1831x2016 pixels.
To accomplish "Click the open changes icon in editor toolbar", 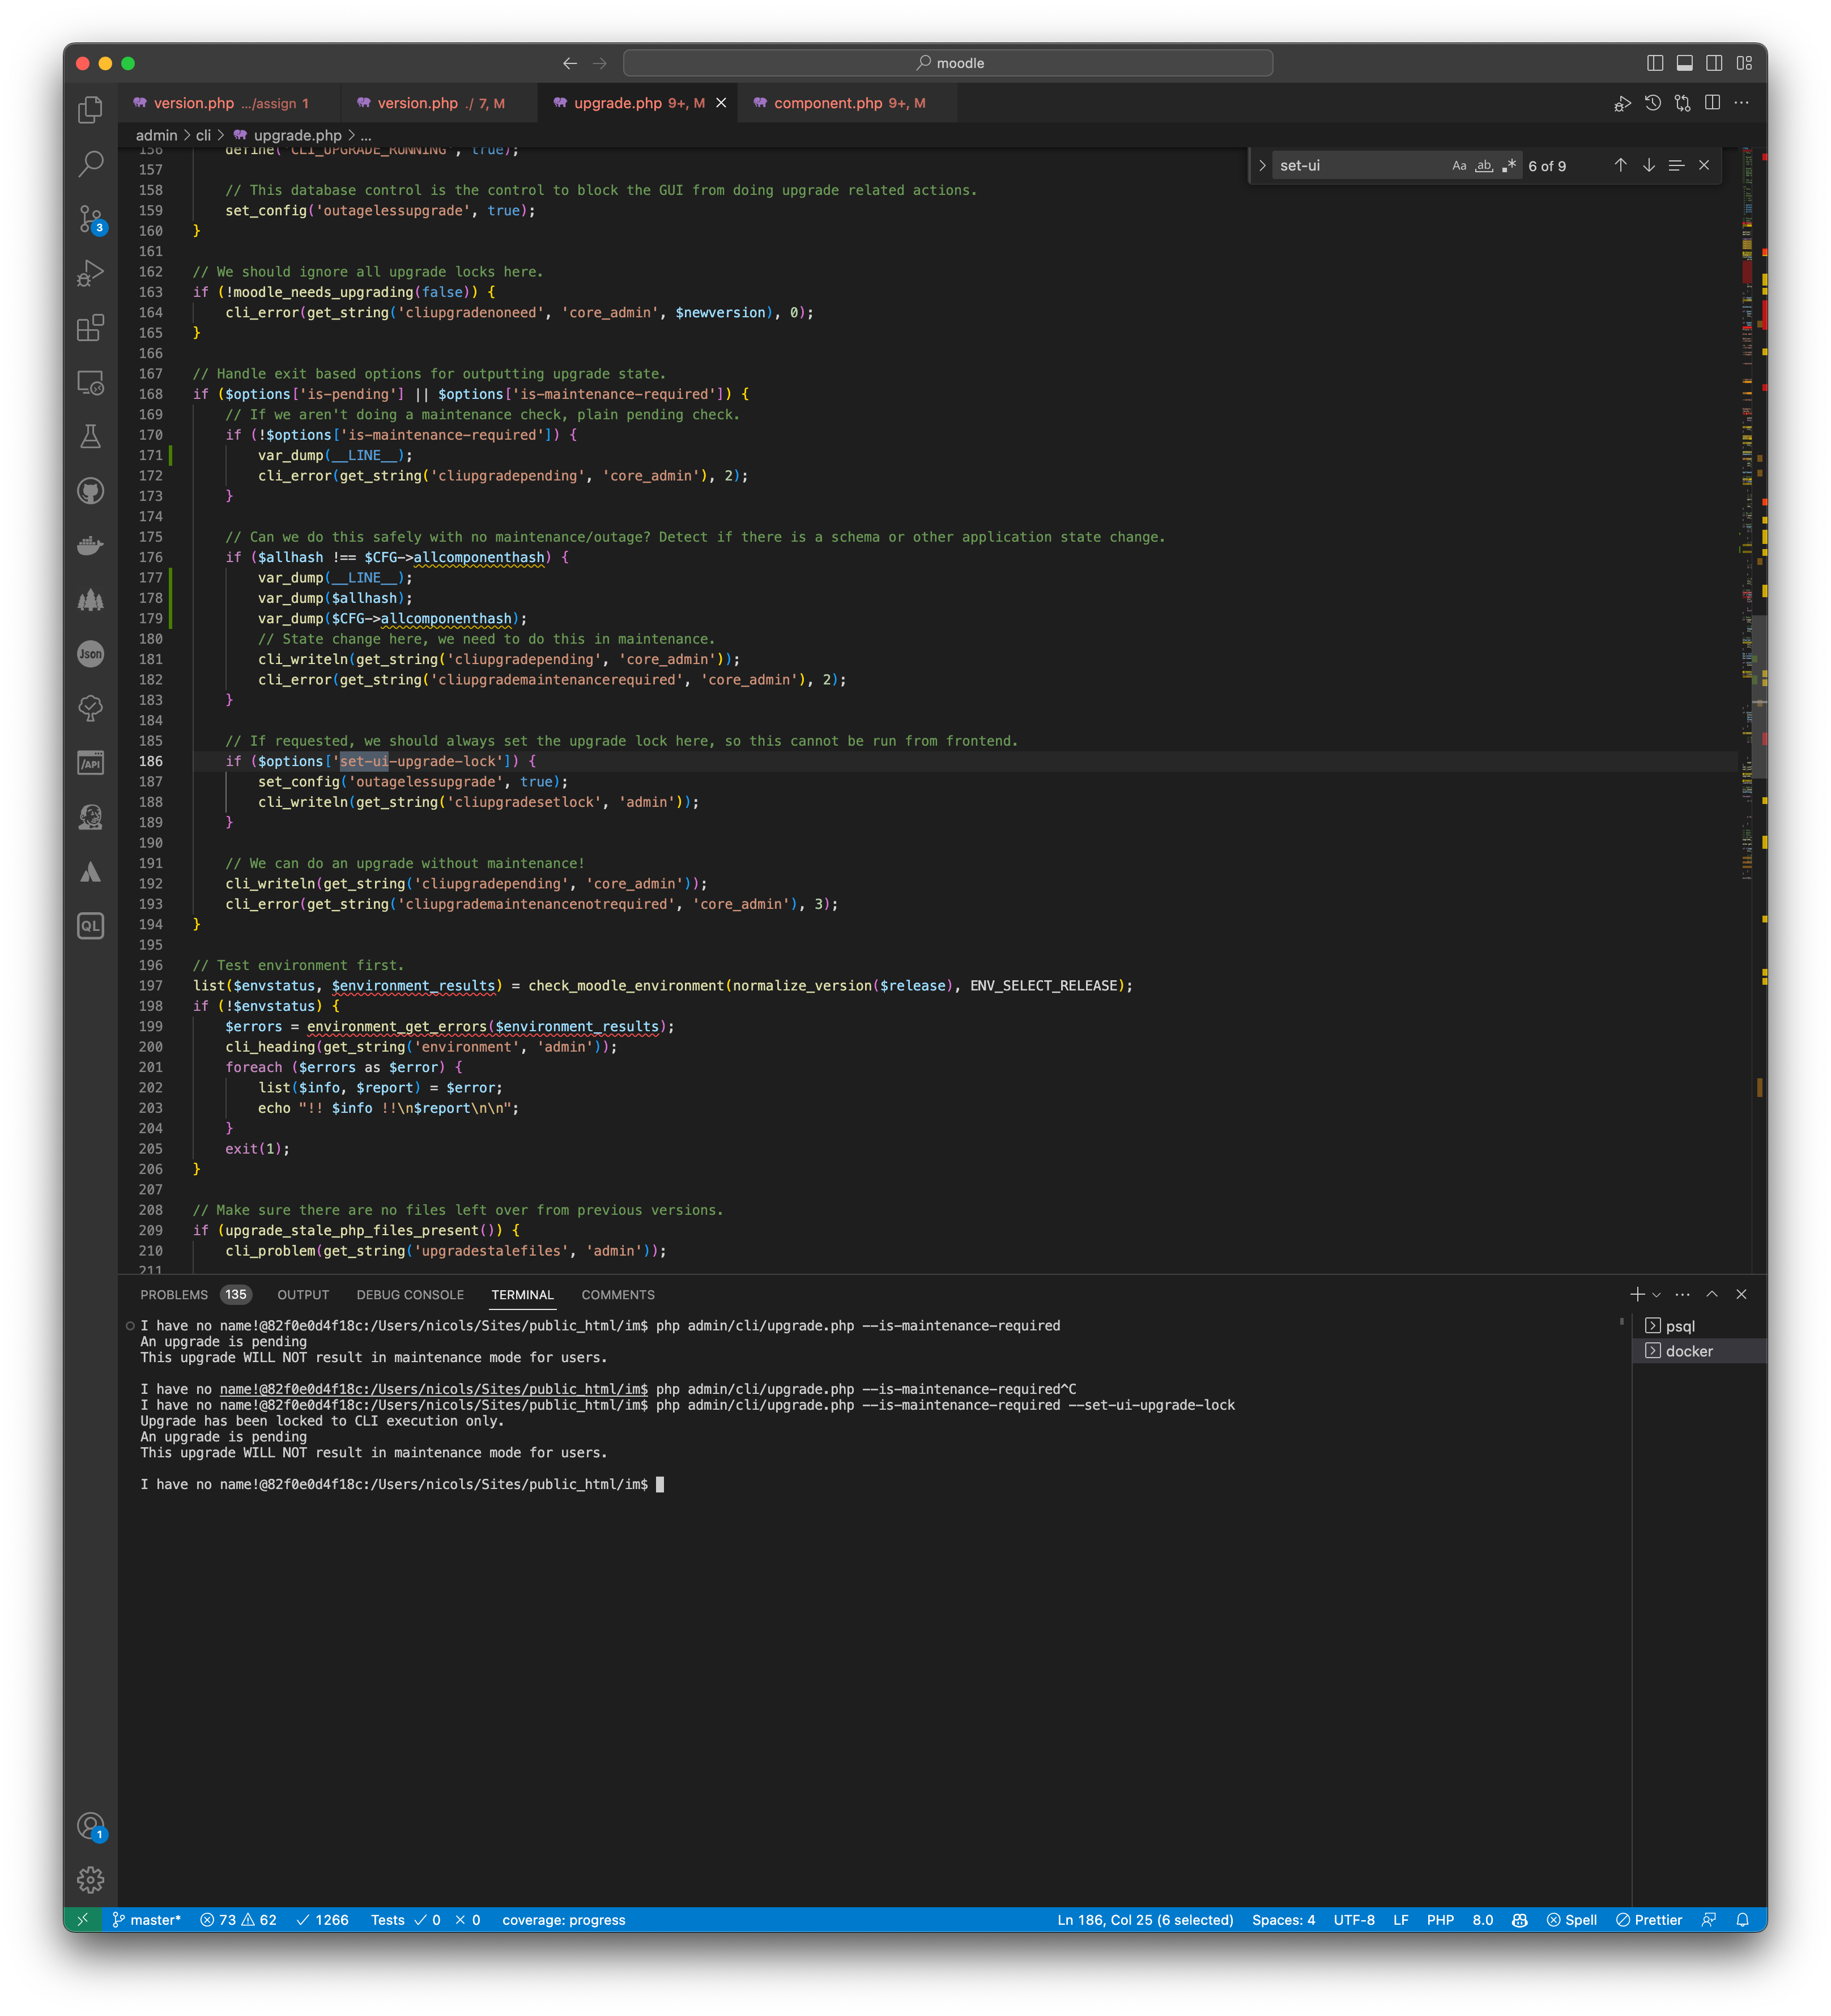I will [1683, 103].
